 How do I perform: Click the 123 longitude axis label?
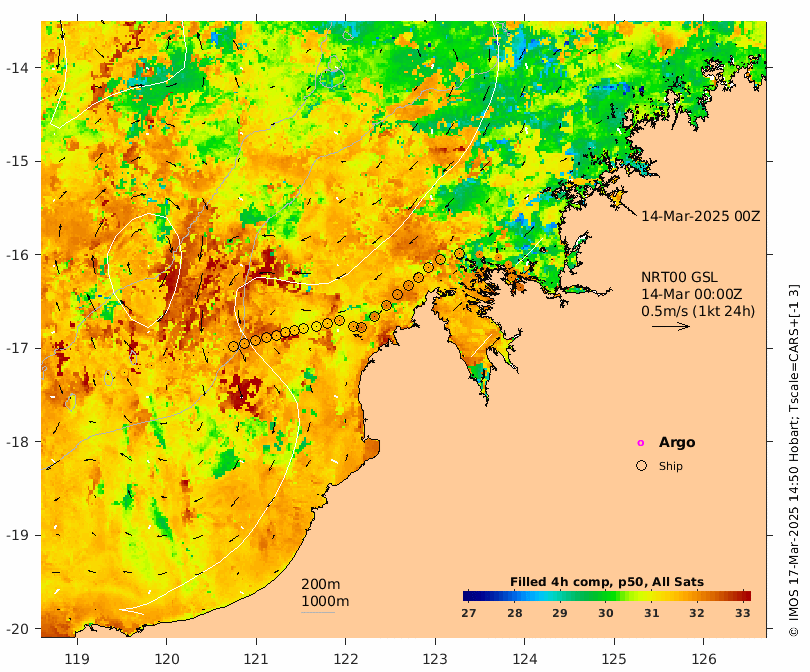[435, 659]
